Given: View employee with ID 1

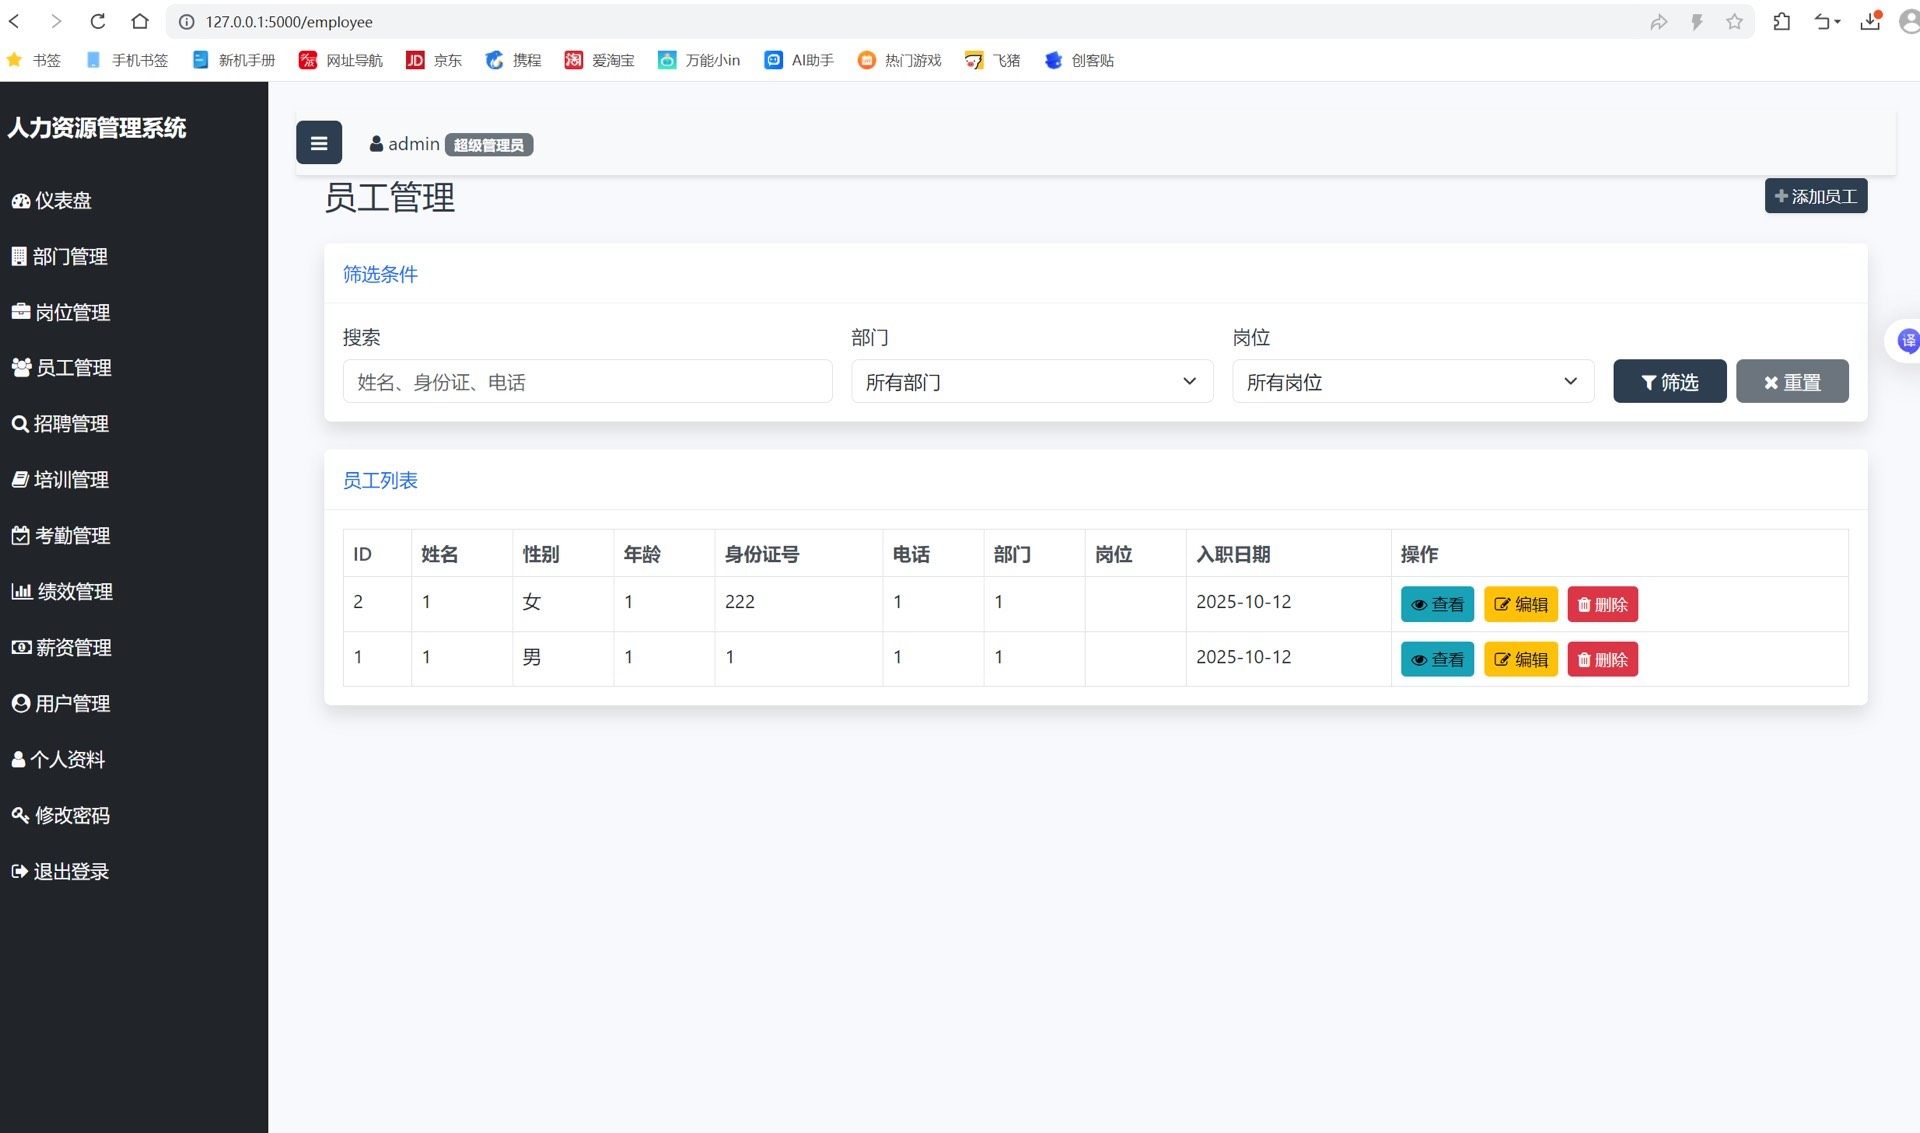Looking at the screenshot, I should click(x=1436, y=659).
